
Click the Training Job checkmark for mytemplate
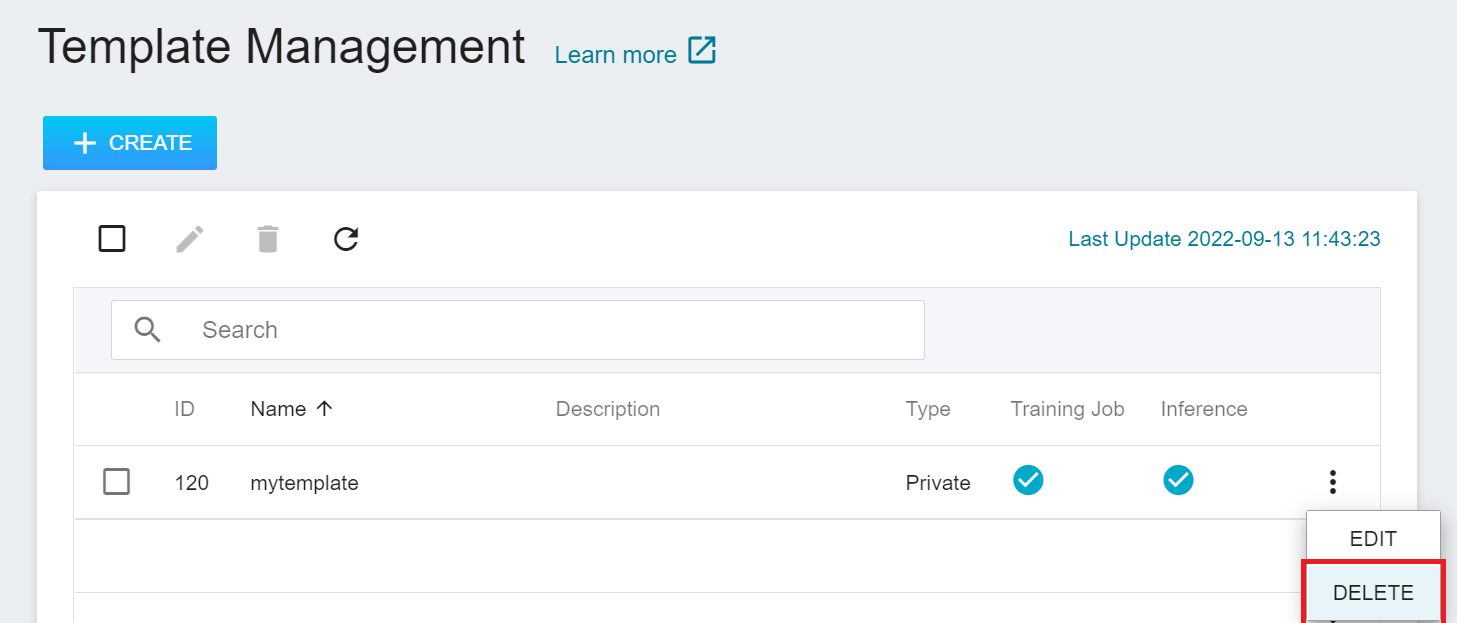pos(1028,481)
